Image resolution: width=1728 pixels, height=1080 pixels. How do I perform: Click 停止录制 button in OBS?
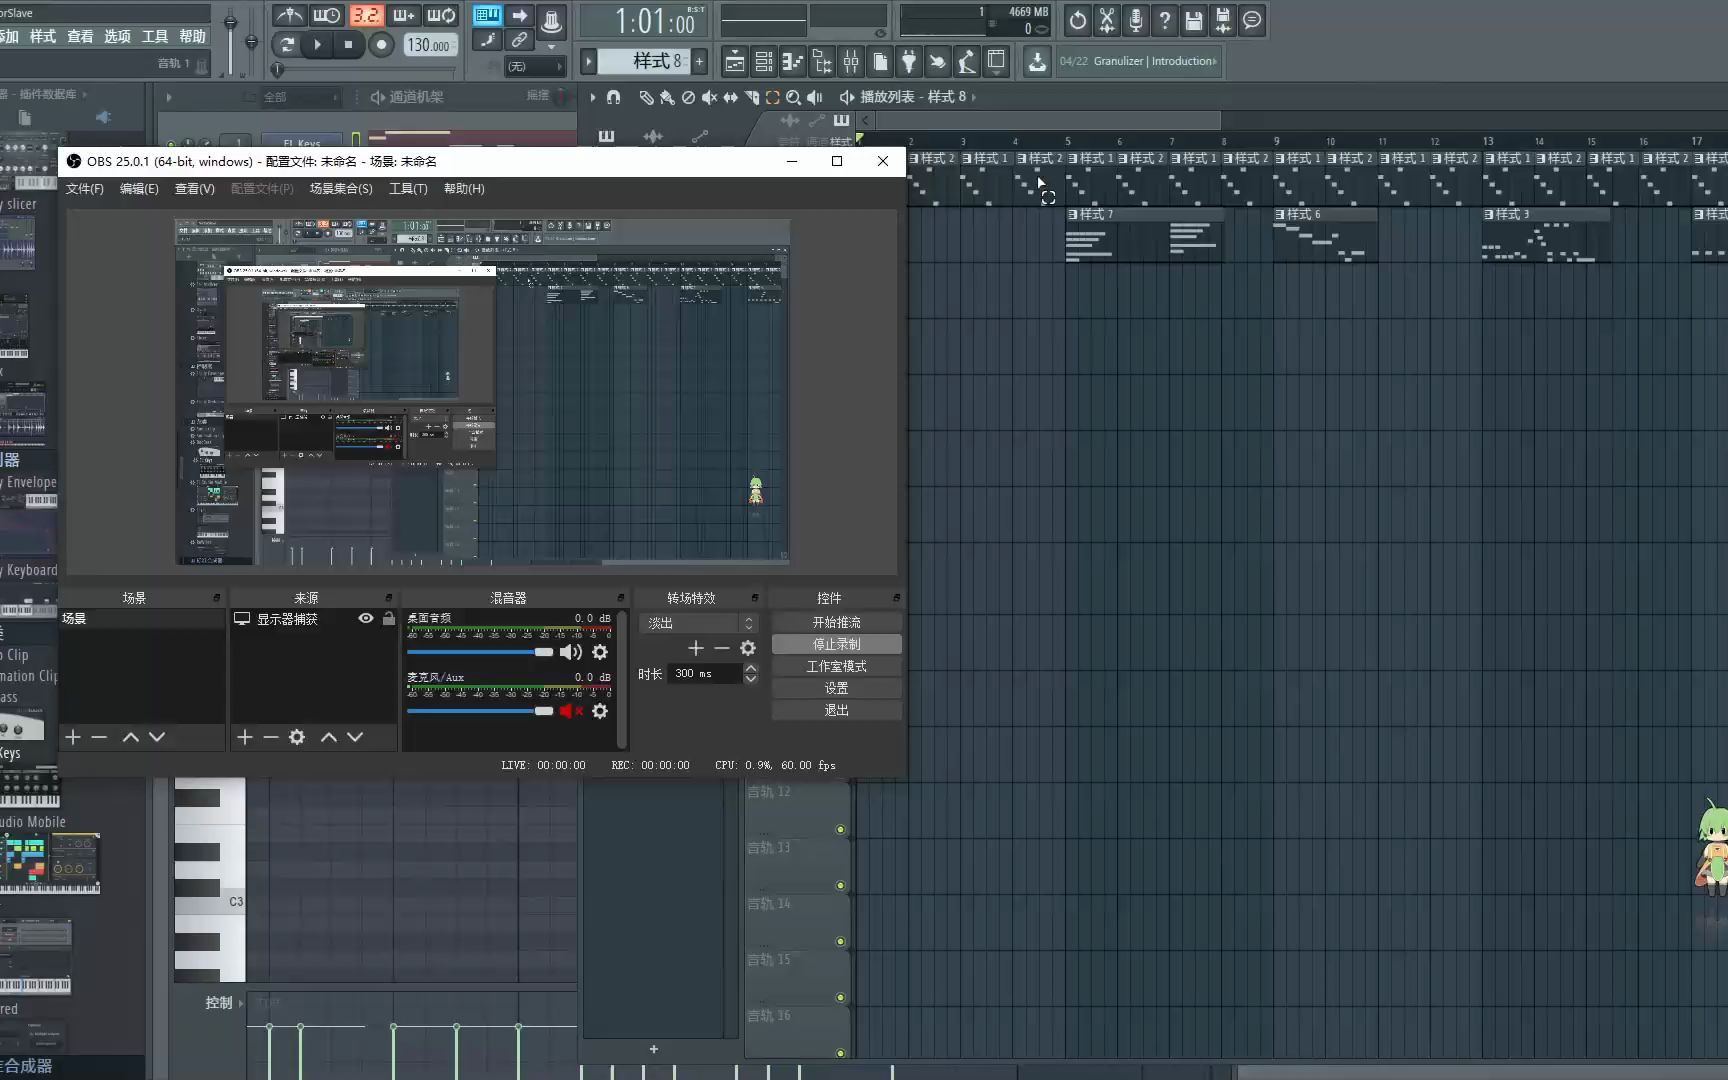tap(836, 644)
